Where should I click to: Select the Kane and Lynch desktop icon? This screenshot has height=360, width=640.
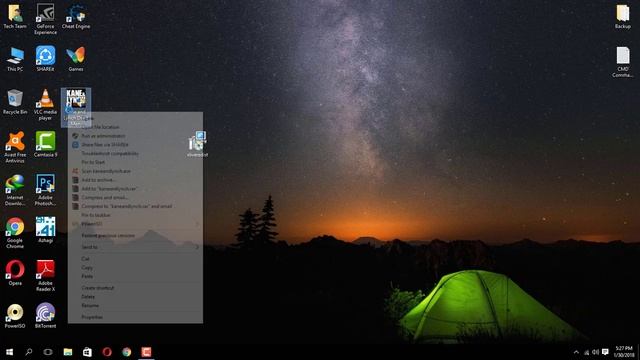tap(76, 107)
